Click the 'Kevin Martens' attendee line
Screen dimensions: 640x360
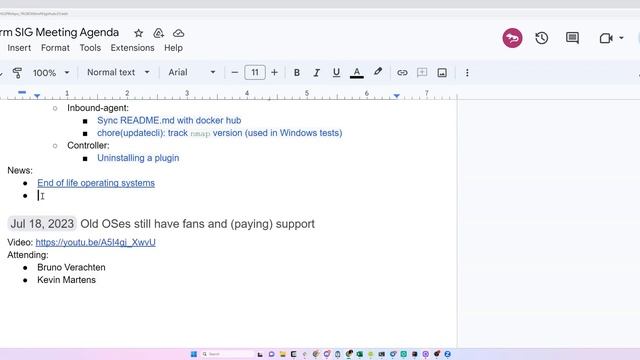pyautogui.click(x=67, y=280)
